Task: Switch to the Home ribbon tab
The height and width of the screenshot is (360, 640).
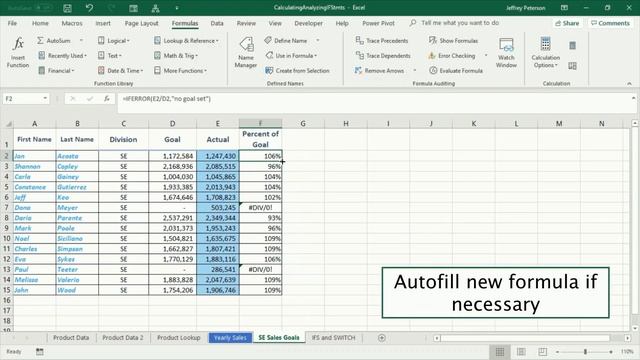Action: click(x=40, y=23)
